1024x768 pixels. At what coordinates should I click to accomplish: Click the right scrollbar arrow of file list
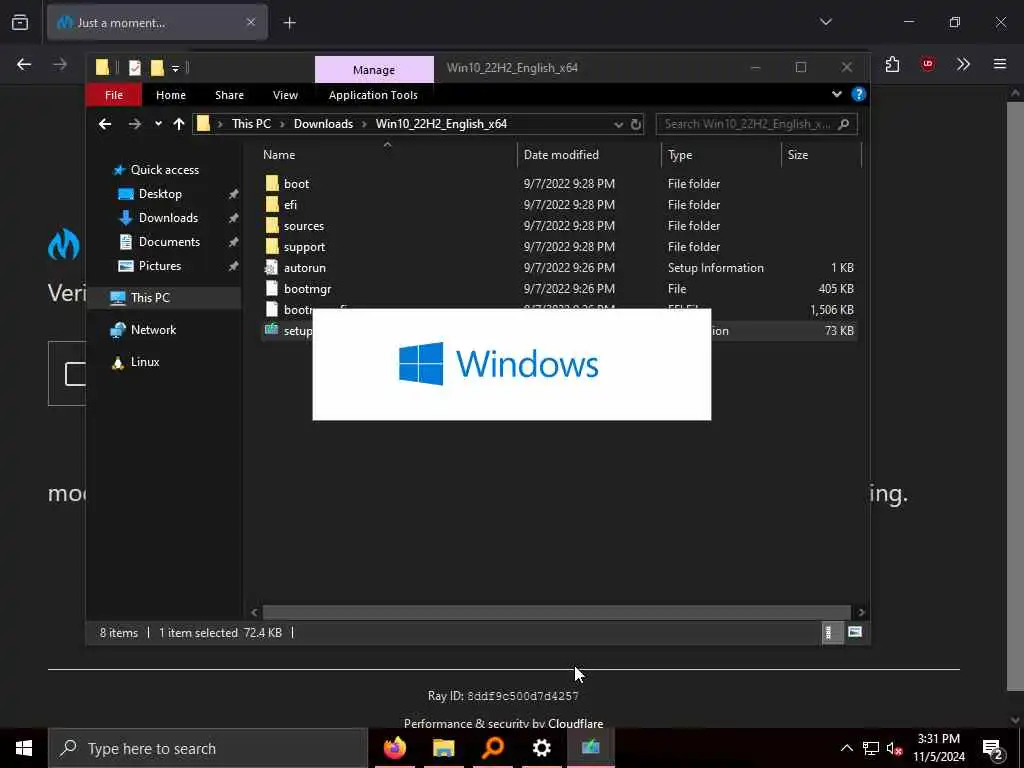pyautogui.click(x=861, y=612)
